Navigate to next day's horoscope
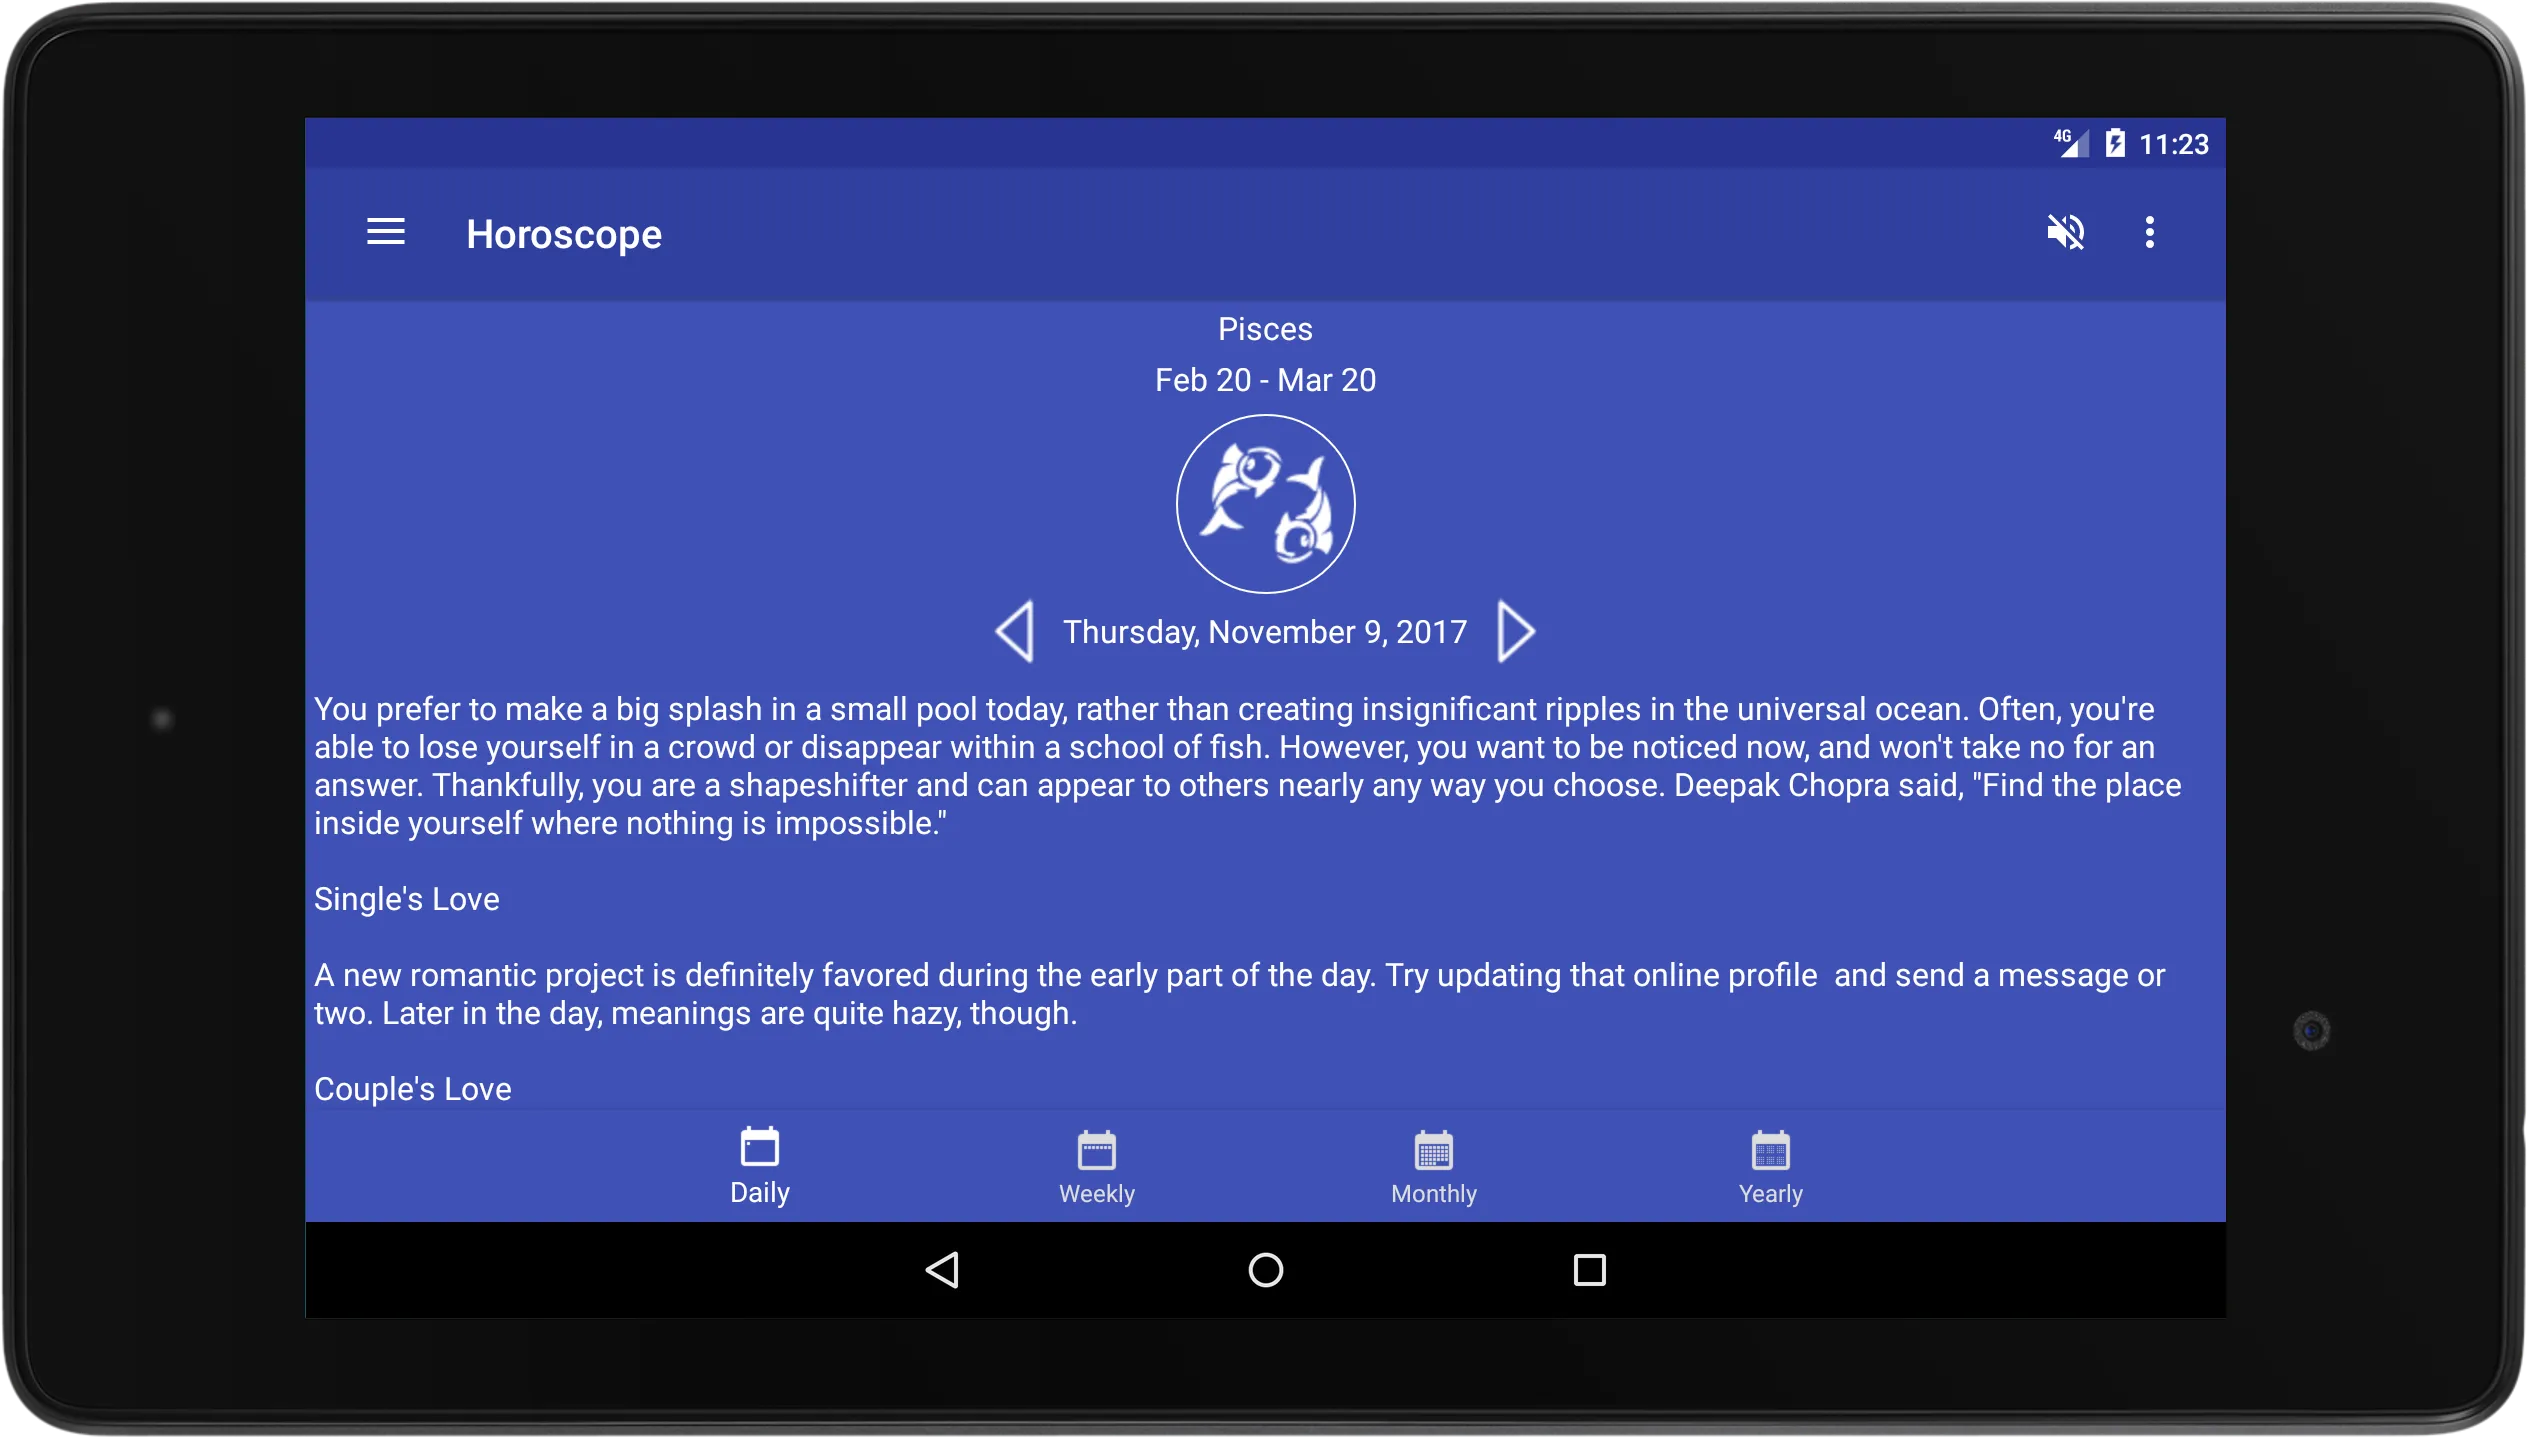 (x=1517, y=630)
